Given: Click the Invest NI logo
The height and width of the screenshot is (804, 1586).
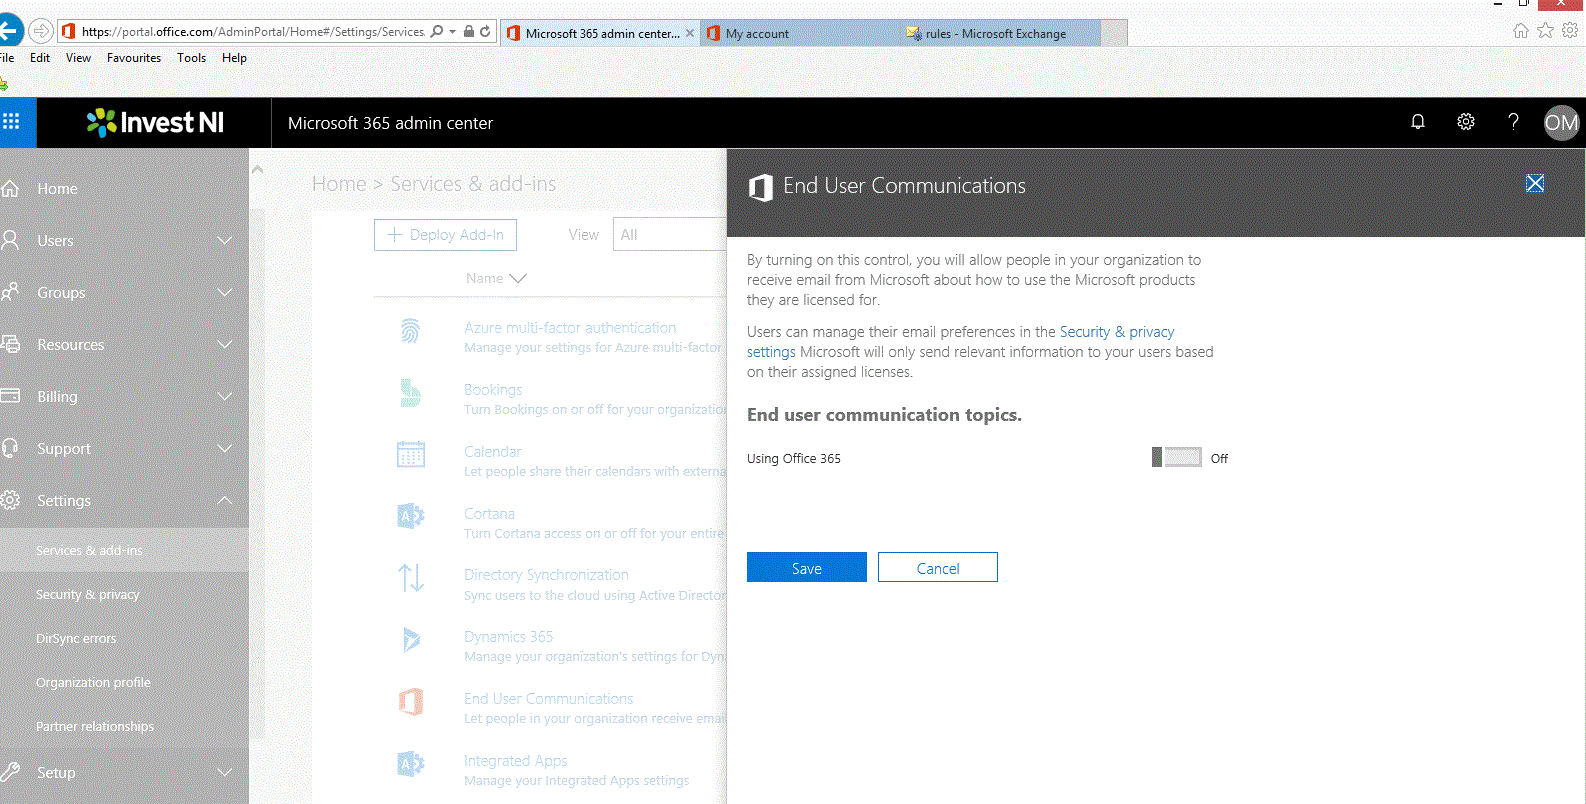Looking at the screenshot, I should (x=155, y=122).
